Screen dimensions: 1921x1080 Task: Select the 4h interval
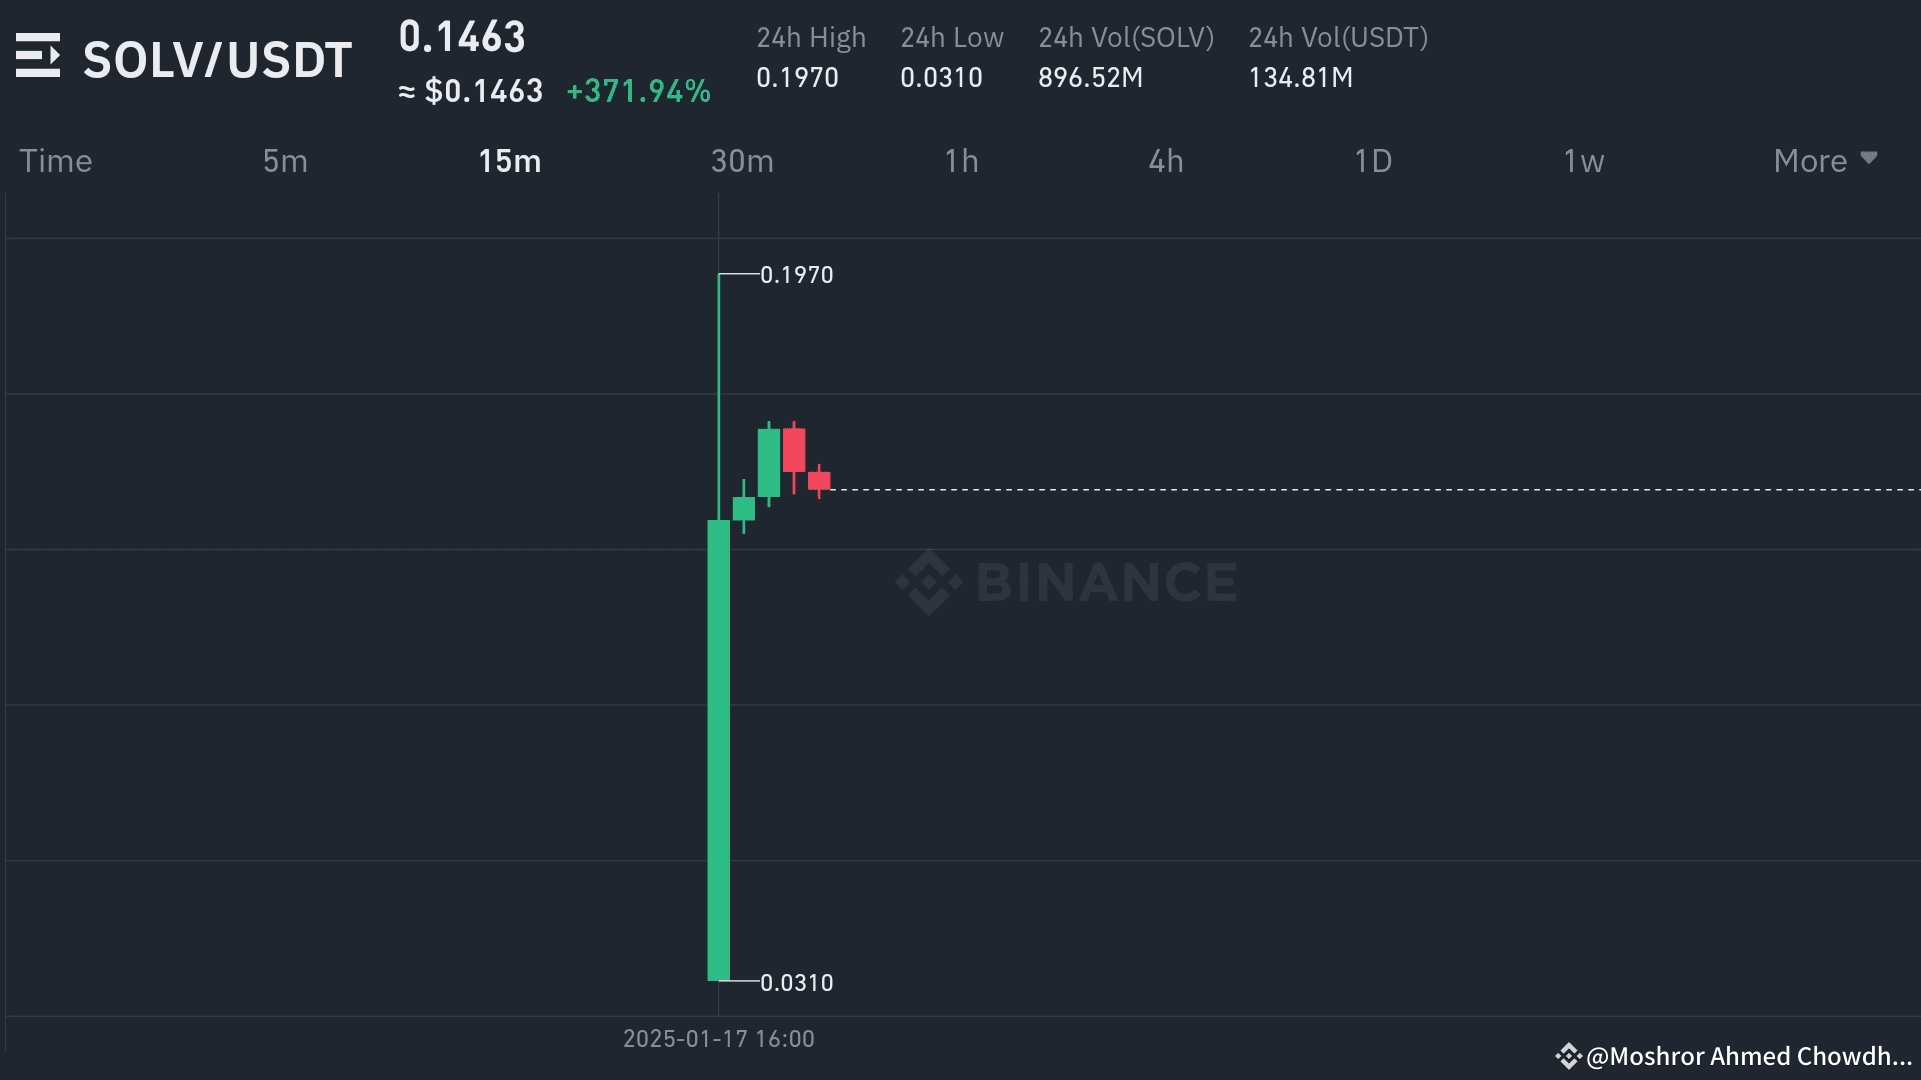1165,161
